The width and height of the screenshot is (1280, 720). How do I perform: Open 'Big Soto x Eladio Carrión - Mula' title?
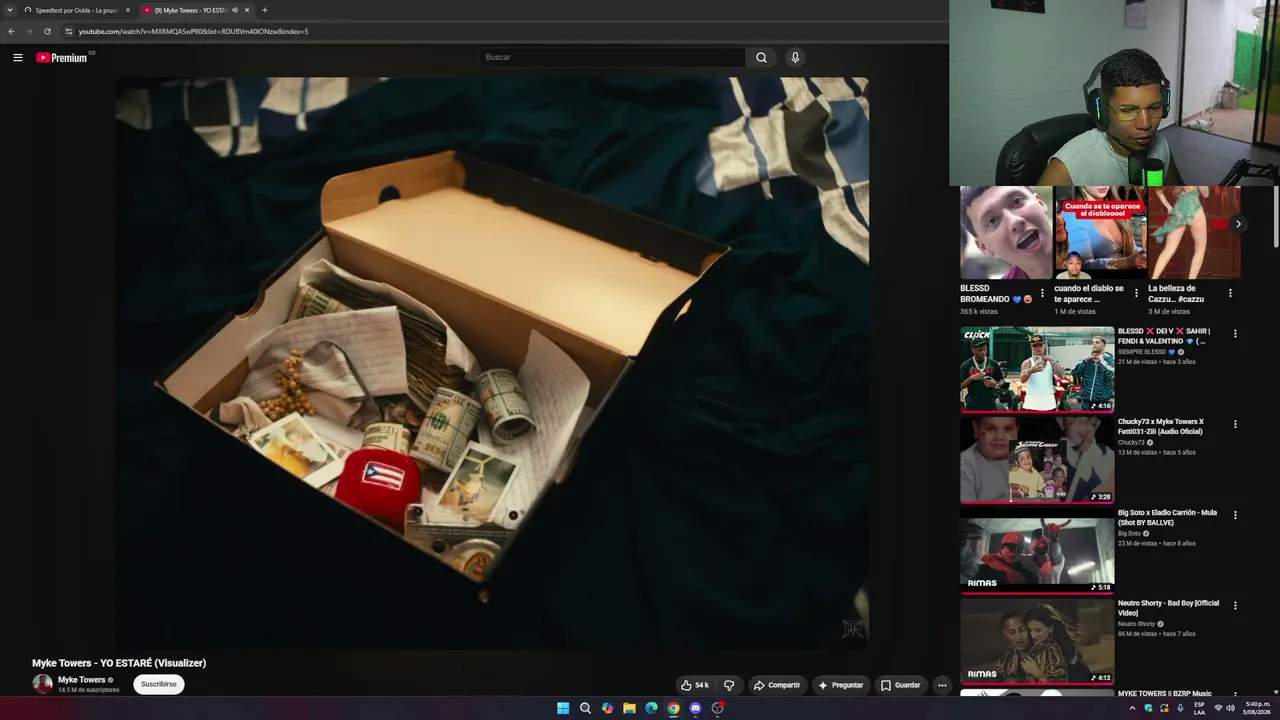coord(1167,517)
